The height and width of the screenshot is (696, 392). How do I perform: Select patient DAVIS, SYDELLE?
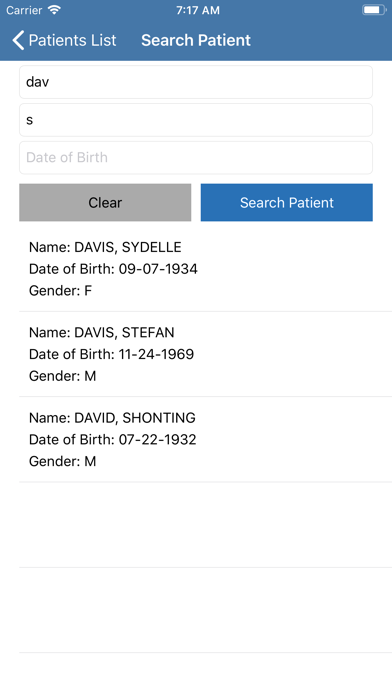[x=205, y=269]
